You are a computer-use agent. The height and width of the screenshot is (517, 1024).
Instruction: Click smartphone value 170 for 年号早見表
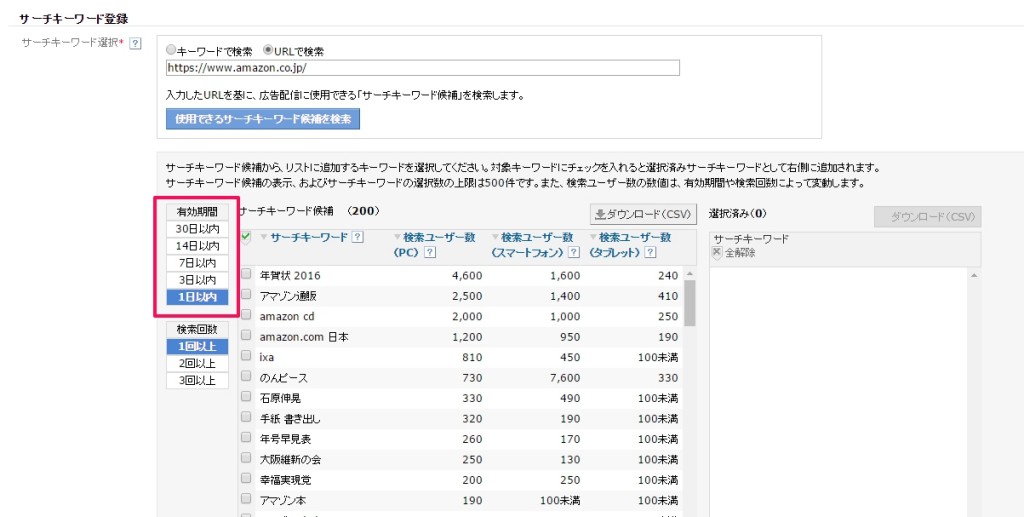click(569, 439)
